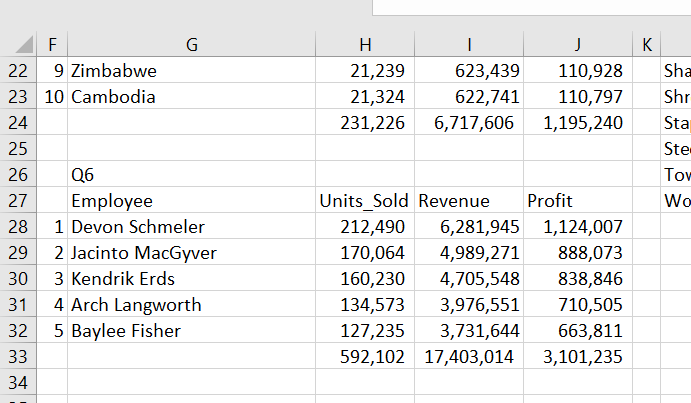Click the total cell 1,195,240

click(x=583, y=123)
